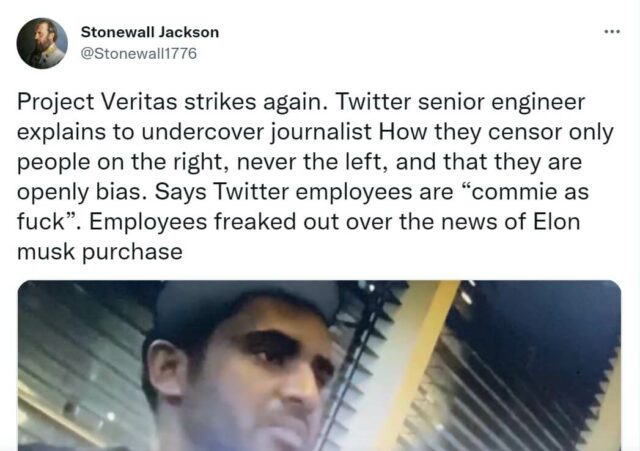Click the round profile avatar picture
Viewport: 640px width, 451px height.
click(x=42, y=43)
